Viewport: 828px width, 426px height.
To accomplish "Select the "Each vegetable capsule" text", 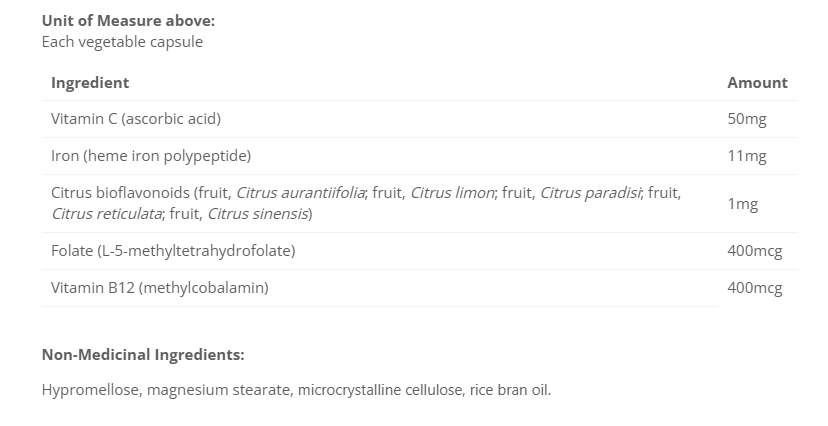I will (x=122, y=42).
